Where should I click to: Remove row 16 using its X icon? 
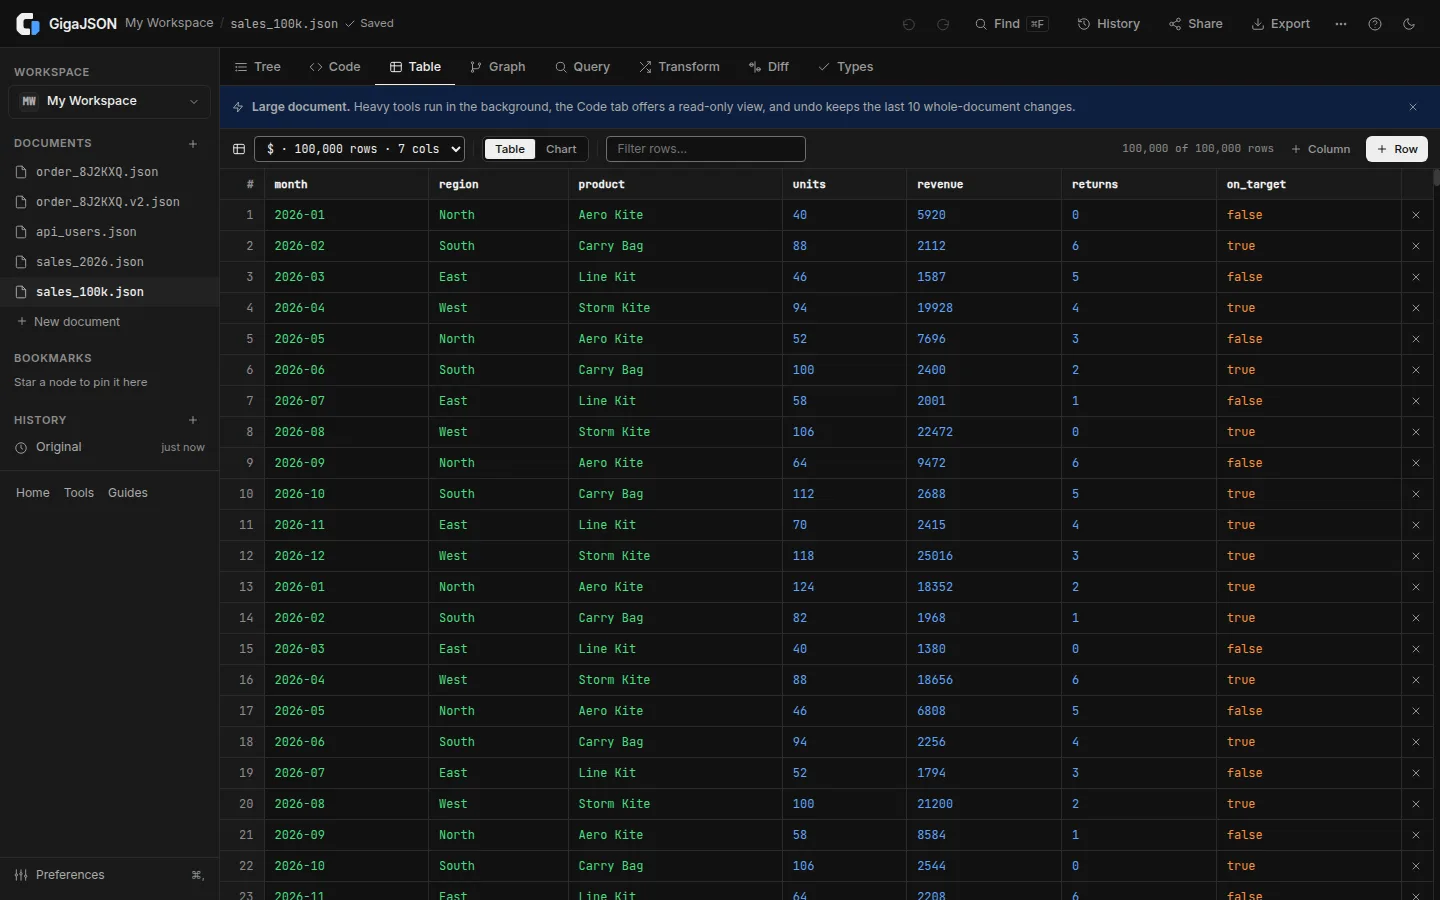pos(1416,680)
